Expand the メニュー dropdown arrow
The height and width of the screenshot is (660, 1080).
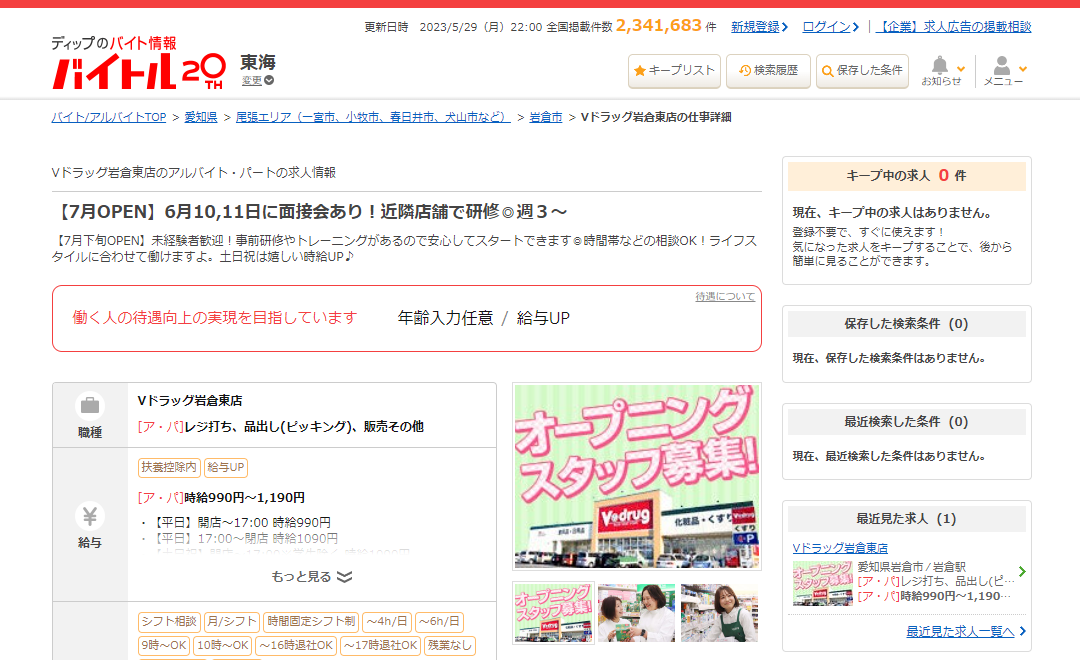point(1023,69)
